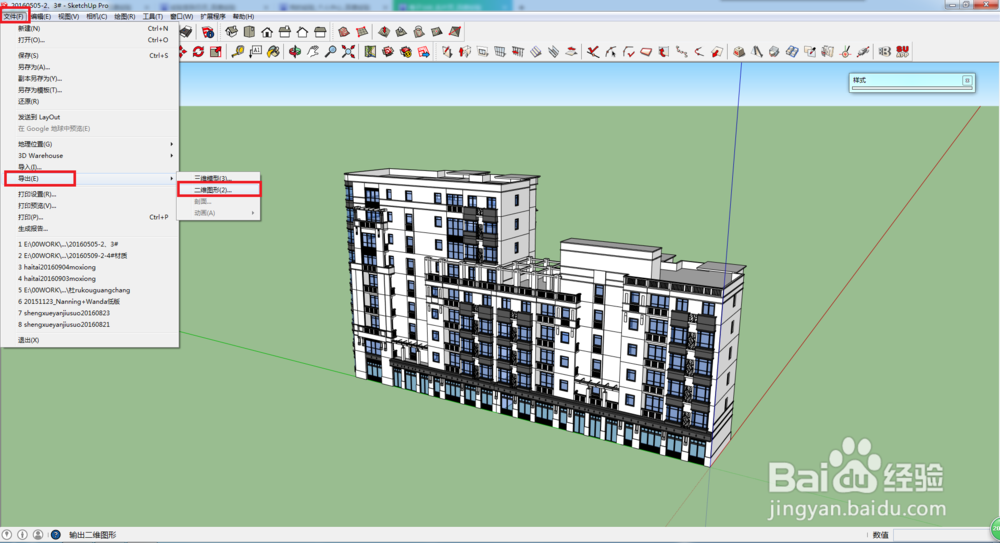Open the 帮助(H) menu

tap(243, 17)
